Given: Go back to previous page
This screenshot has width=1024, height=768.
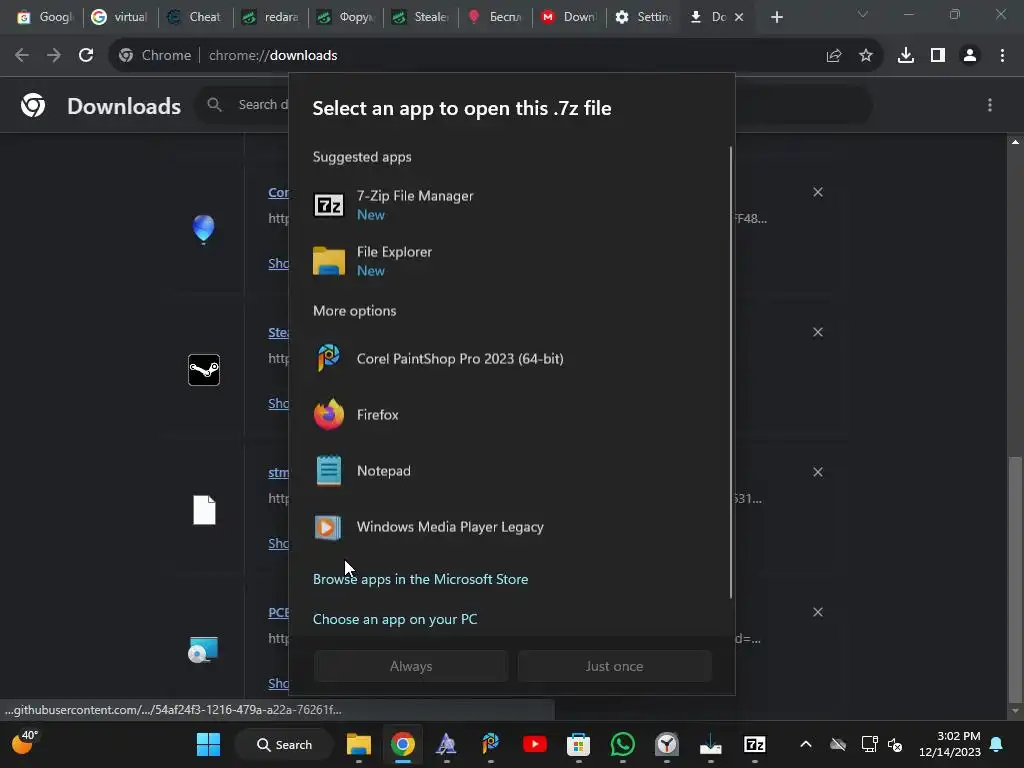Looking at the screenshot, I should 22,56.
